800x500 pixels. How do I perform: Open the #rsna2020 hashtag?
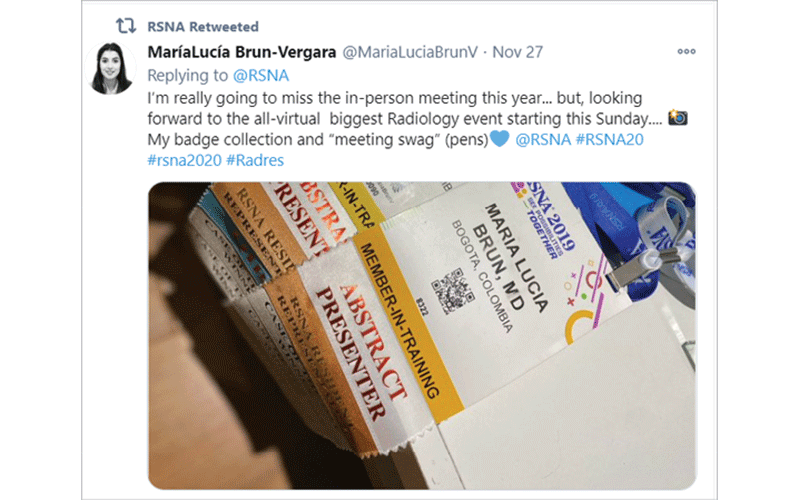pyautogui.click(x=185, y=160)
